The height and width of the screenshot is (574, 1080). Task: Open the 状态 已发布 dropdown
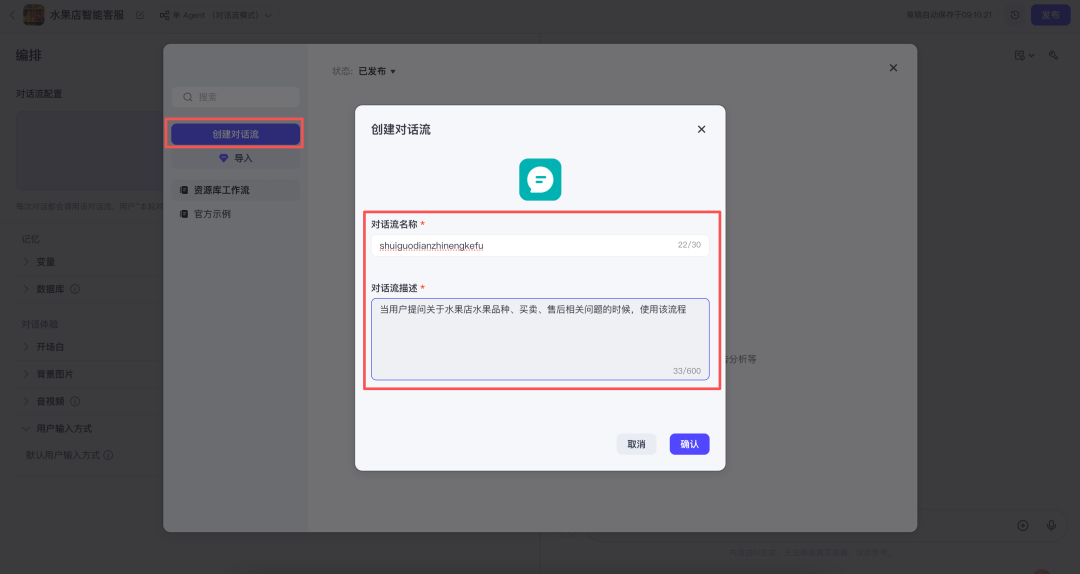point(376,71)
